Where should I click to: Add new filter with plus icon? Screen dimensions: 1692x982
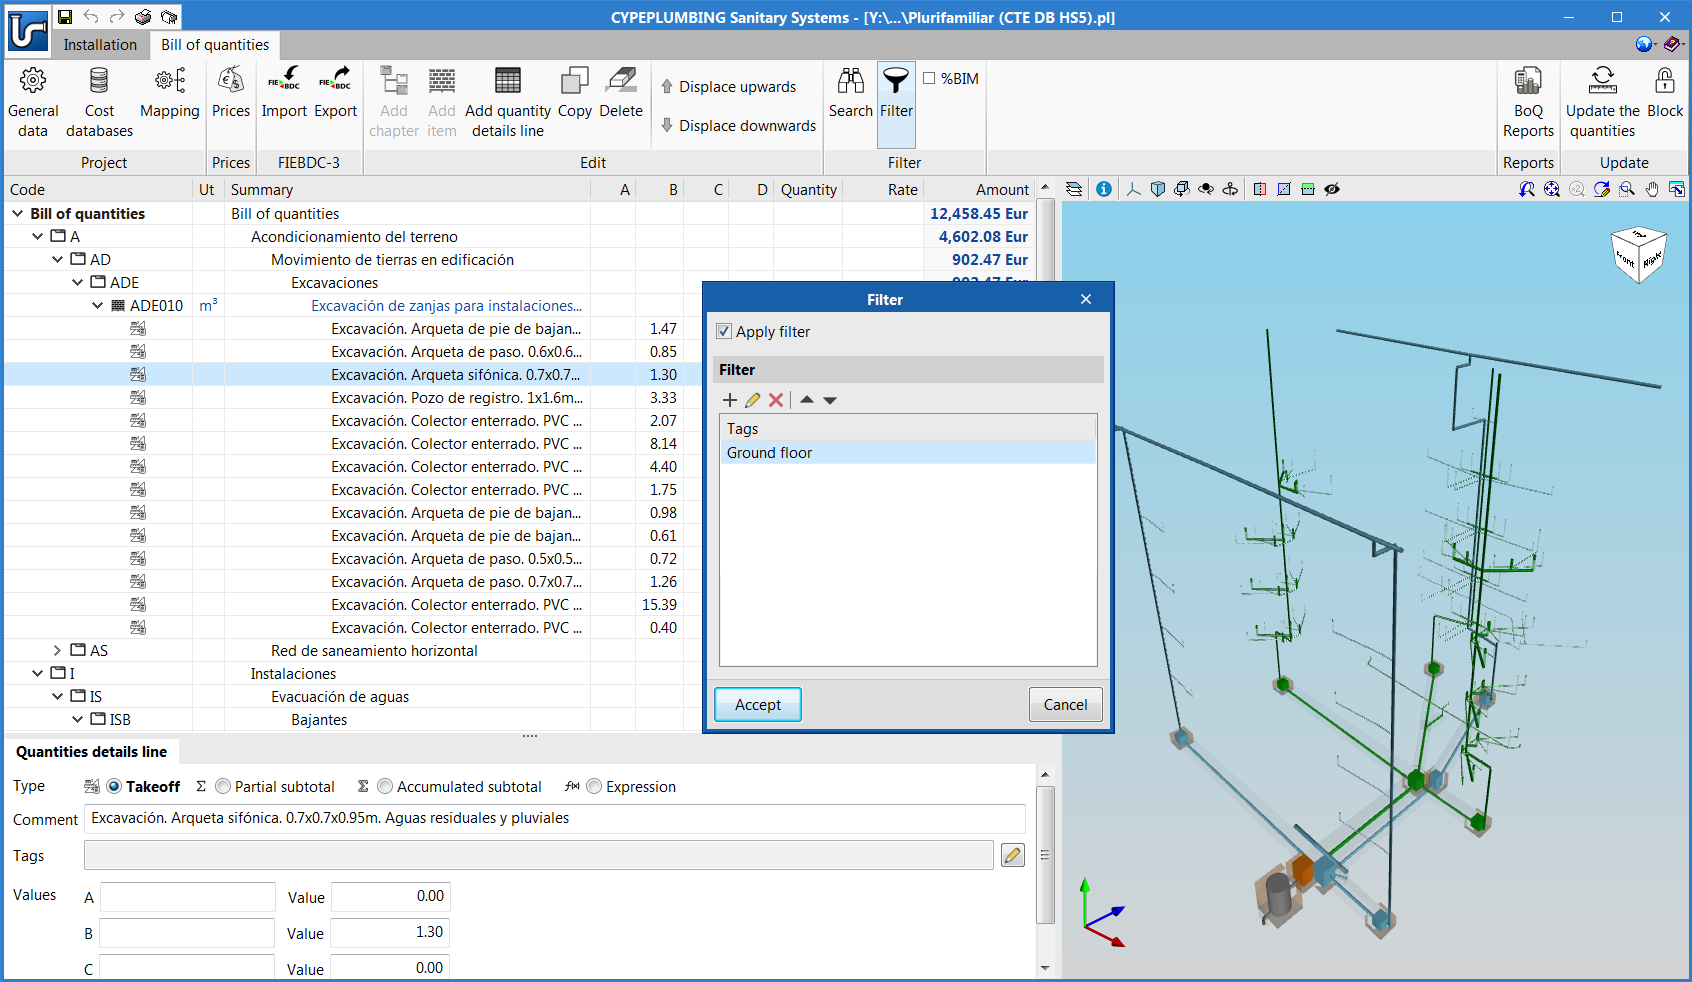pyautogui.click(x=730, y=400)
